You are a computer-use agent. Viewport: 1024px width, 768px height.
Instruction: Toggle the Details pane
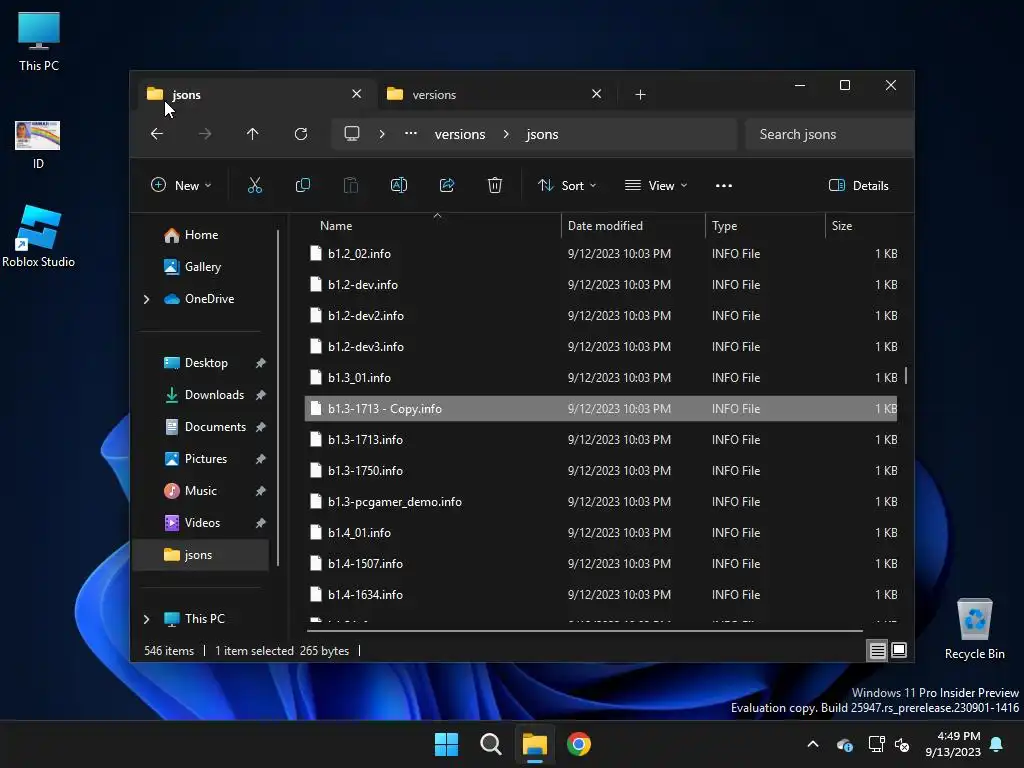[x=859, y=185]
